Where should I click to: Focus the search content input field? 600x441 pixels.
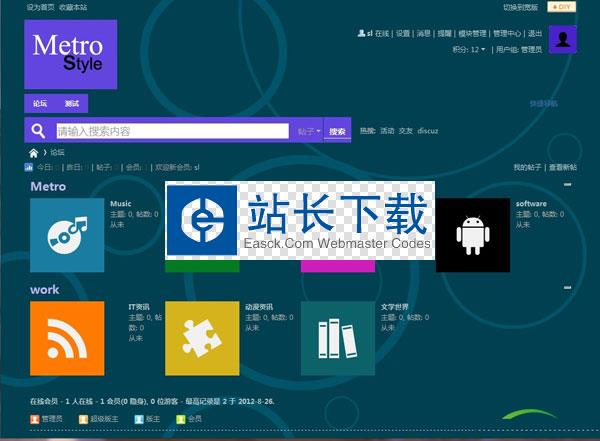point(170,131)
